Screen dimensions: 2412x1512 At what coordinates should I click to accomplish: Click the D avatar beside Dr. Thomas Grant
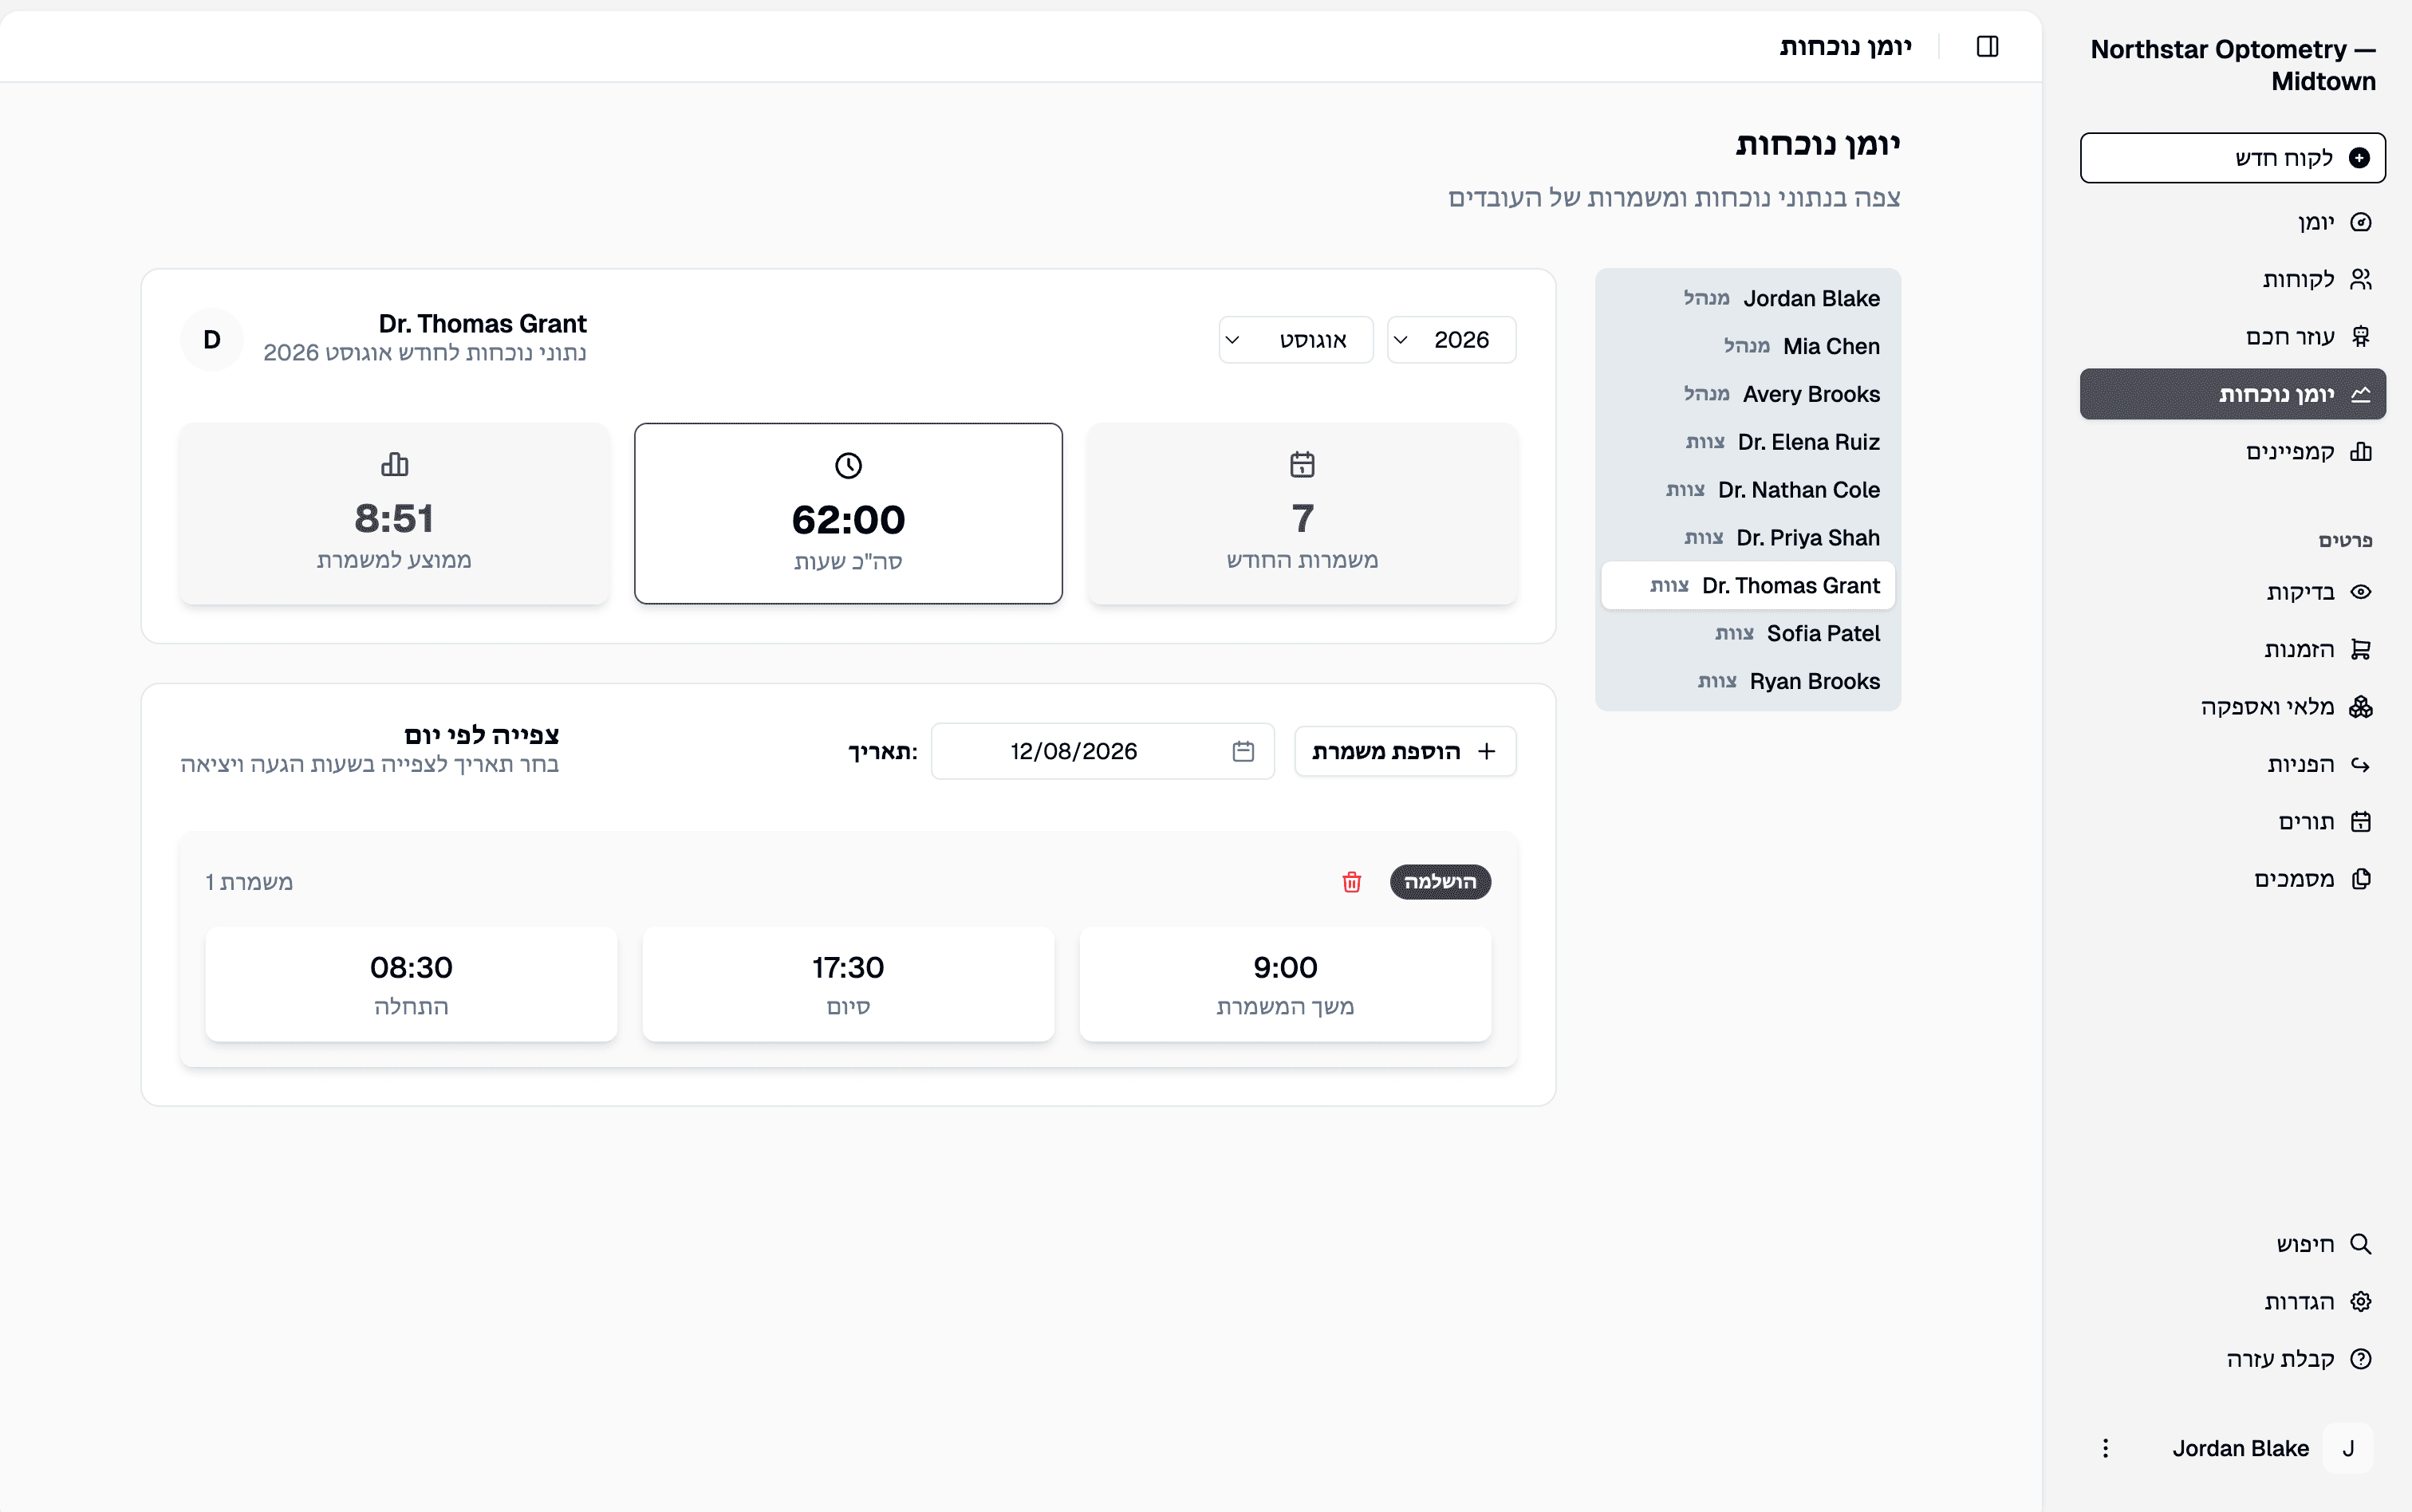(212, 340)
